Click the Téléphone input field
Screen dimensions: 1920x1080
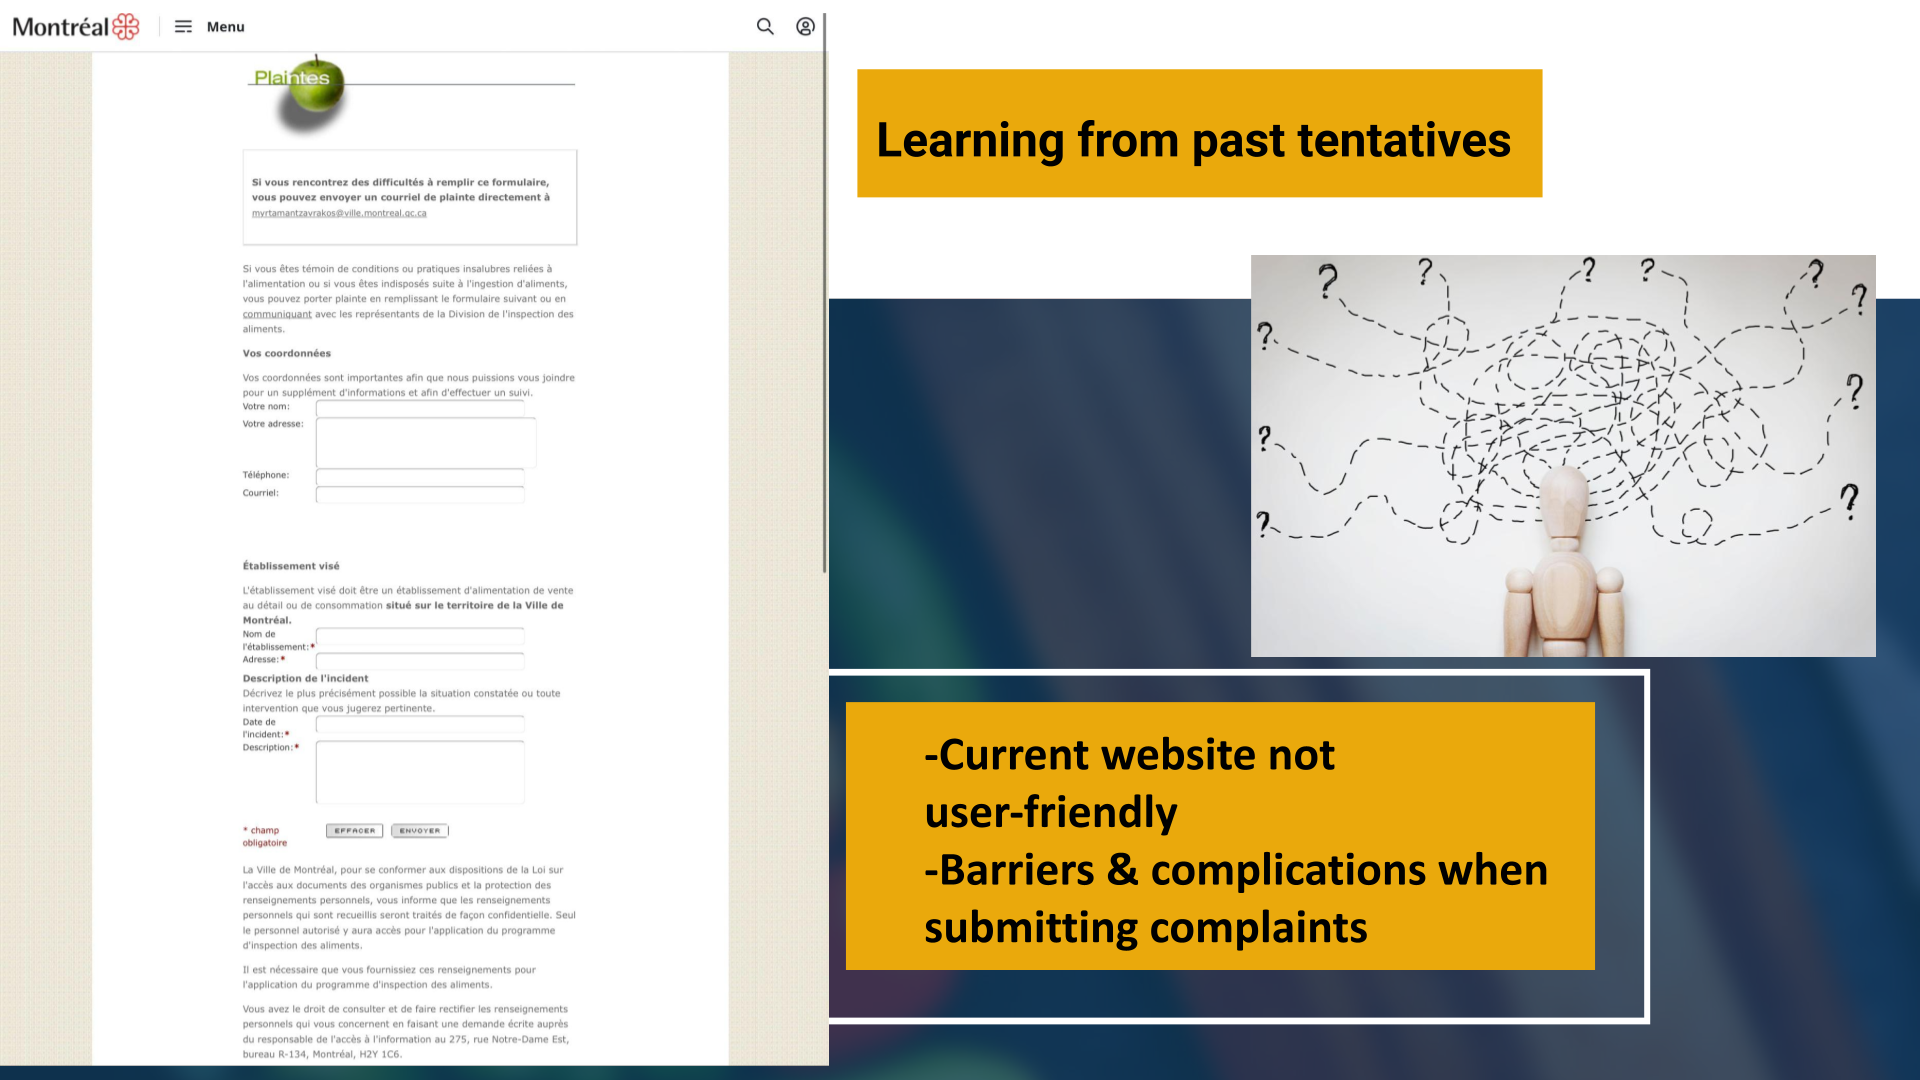click(x=420, y=476)
